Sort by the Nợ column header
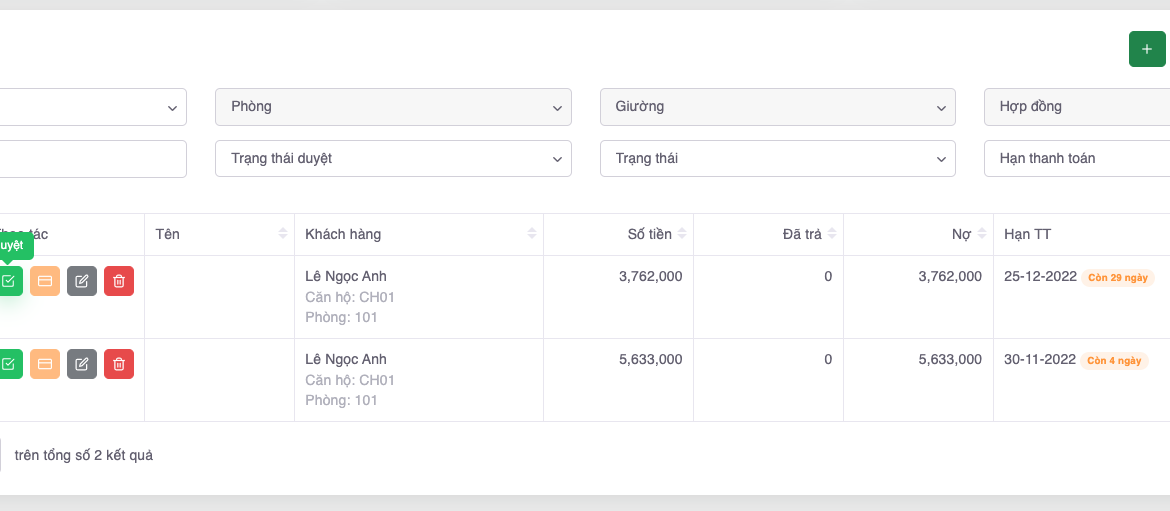Viewport: 1170px width, 511px height. 961,234
